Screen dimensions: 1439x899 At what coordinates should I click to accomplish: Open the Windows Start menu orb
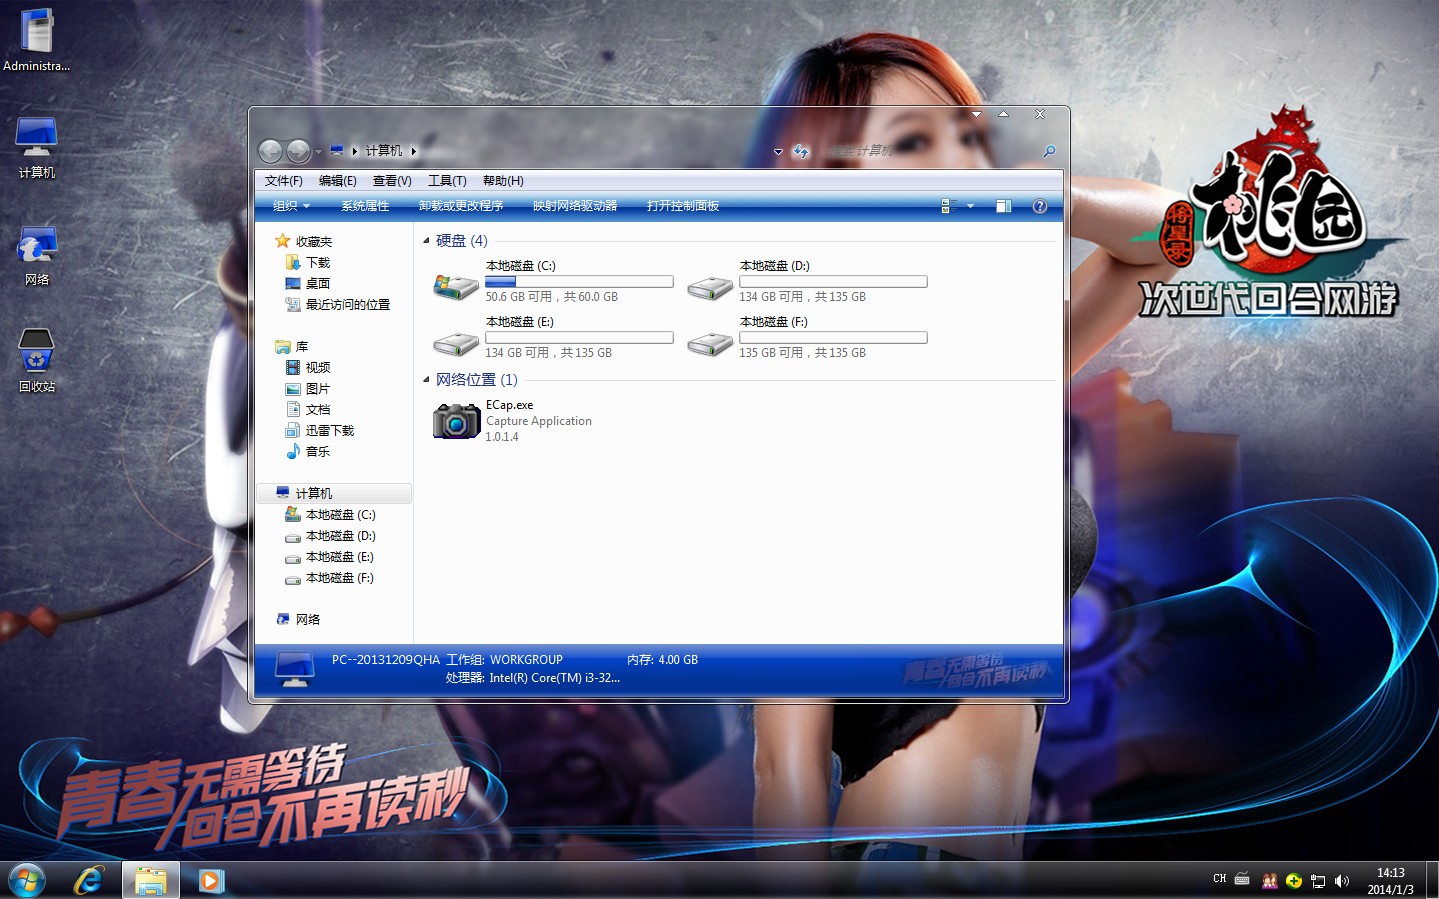point(27,881)
